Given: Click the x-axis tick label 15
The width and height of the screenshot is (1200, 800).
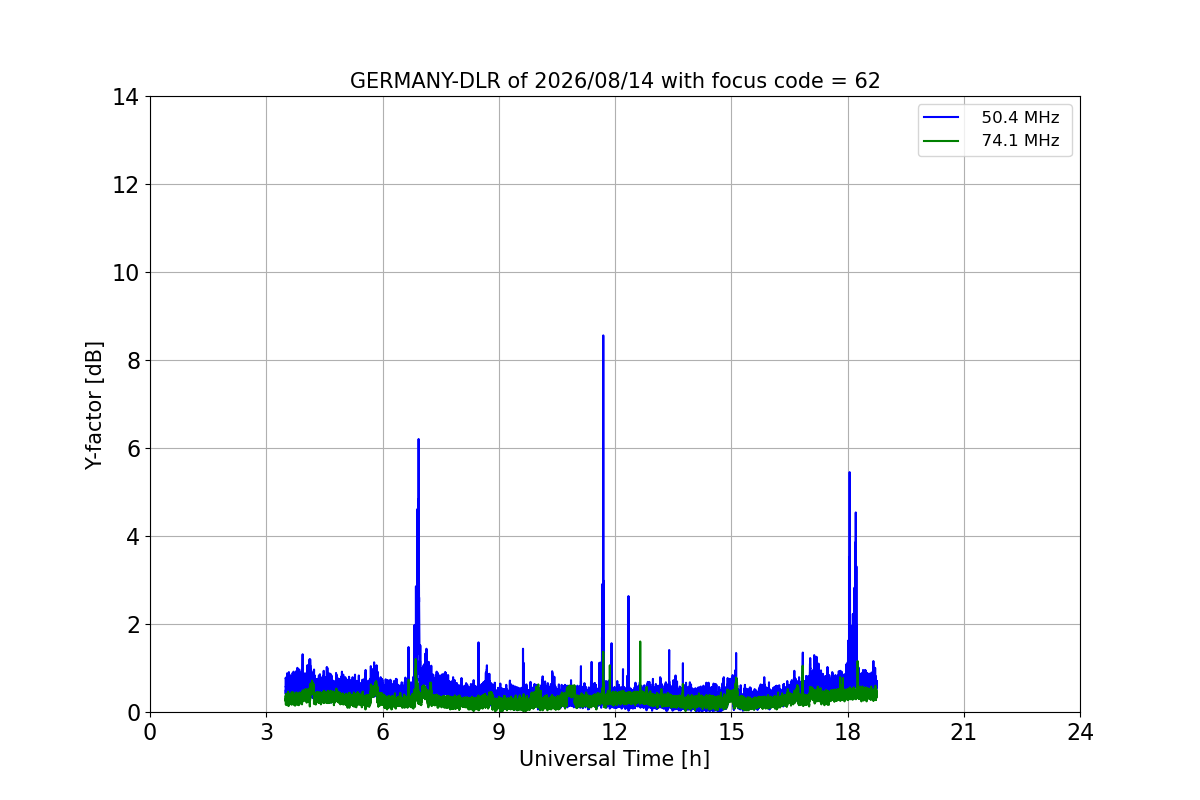Looking at the screenshot, I should tap(731, 732).
